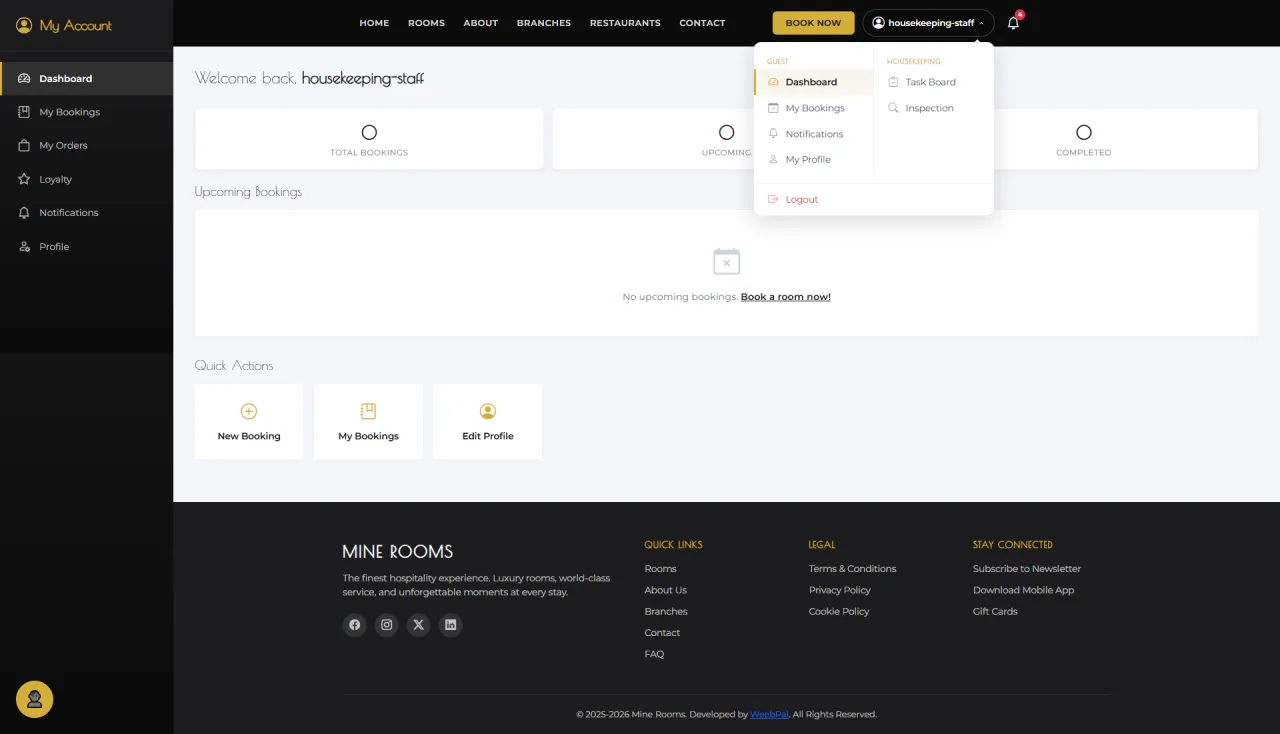Click the empty calendar icon in Upcoming Bookings

point(726,262)
